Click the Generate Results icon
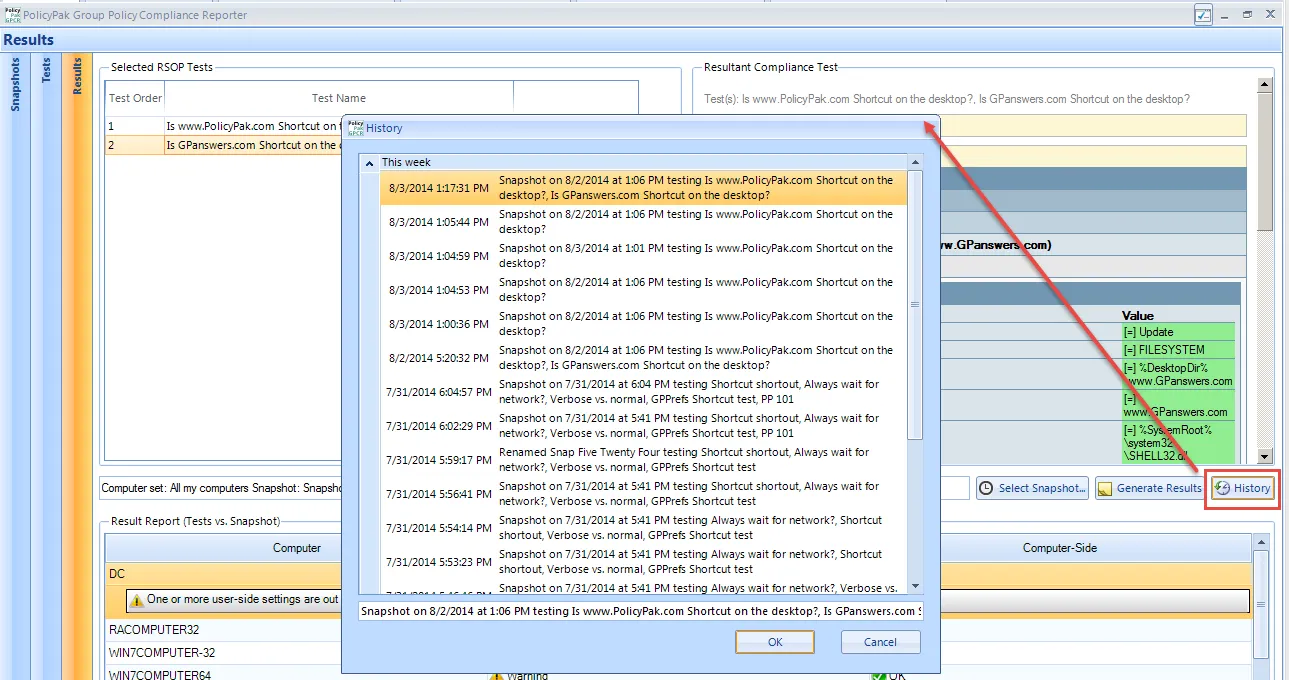 tap(1105, 488)
